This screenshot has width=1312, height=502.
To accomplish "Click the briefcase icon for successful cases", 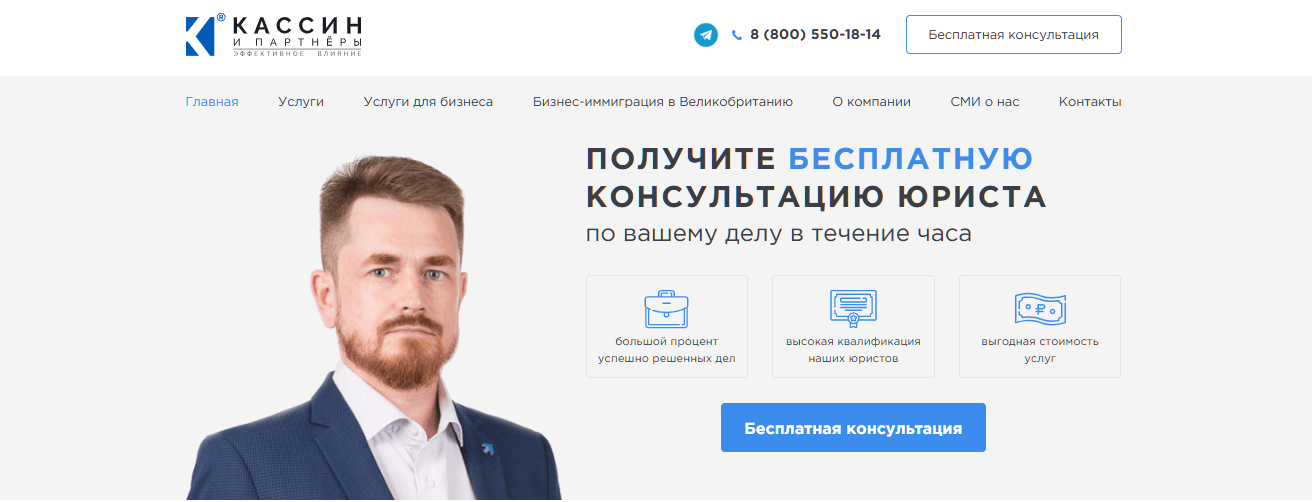I will (666, 308).
